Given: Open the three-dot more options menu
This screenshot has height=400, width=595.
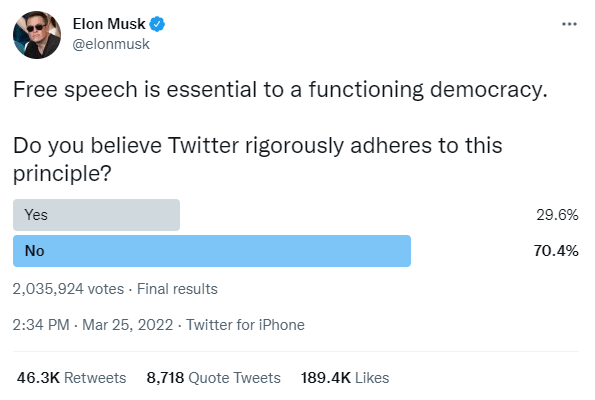Looking at the screenshot, I should [x=569, y=24].
